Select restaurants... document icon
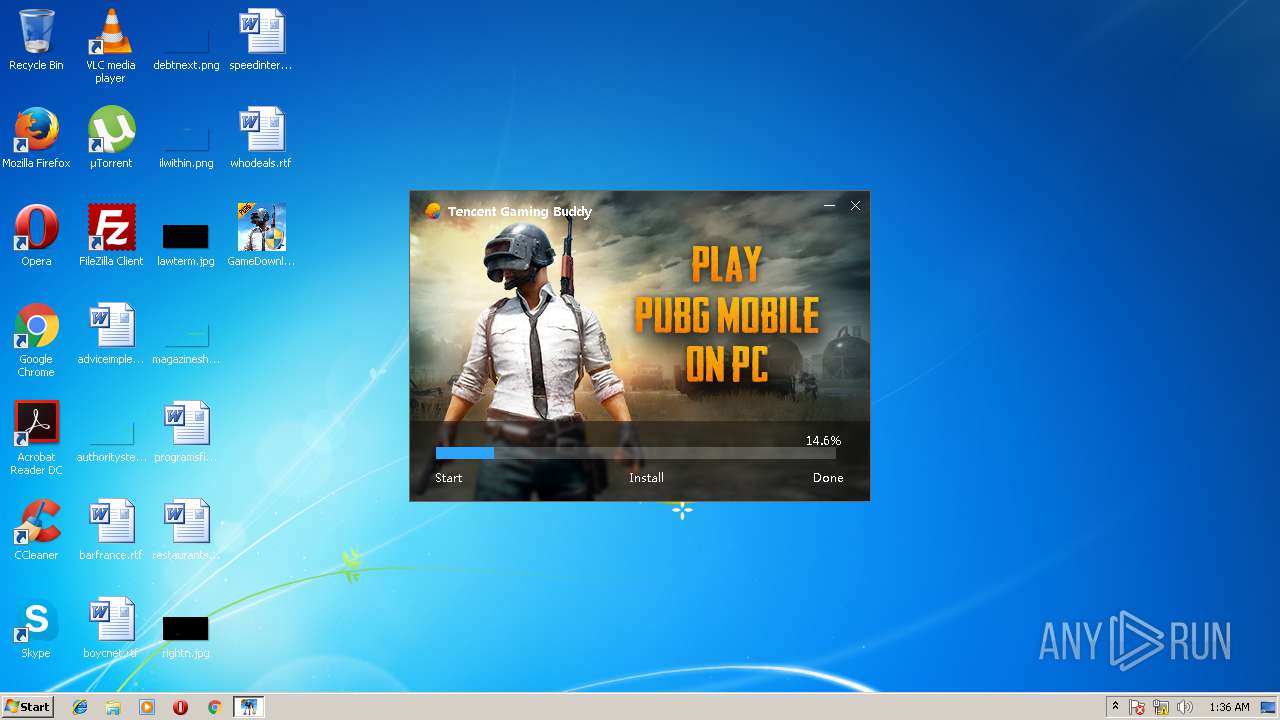This screenshot has width=1280, height=720. [186, 530]
